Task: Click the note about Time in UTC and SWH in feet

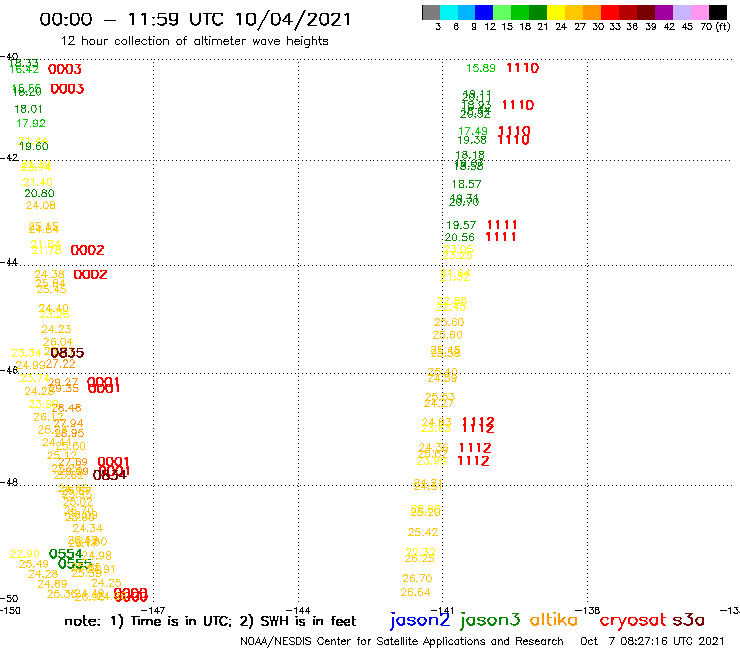Action: [x=210, y=621]
